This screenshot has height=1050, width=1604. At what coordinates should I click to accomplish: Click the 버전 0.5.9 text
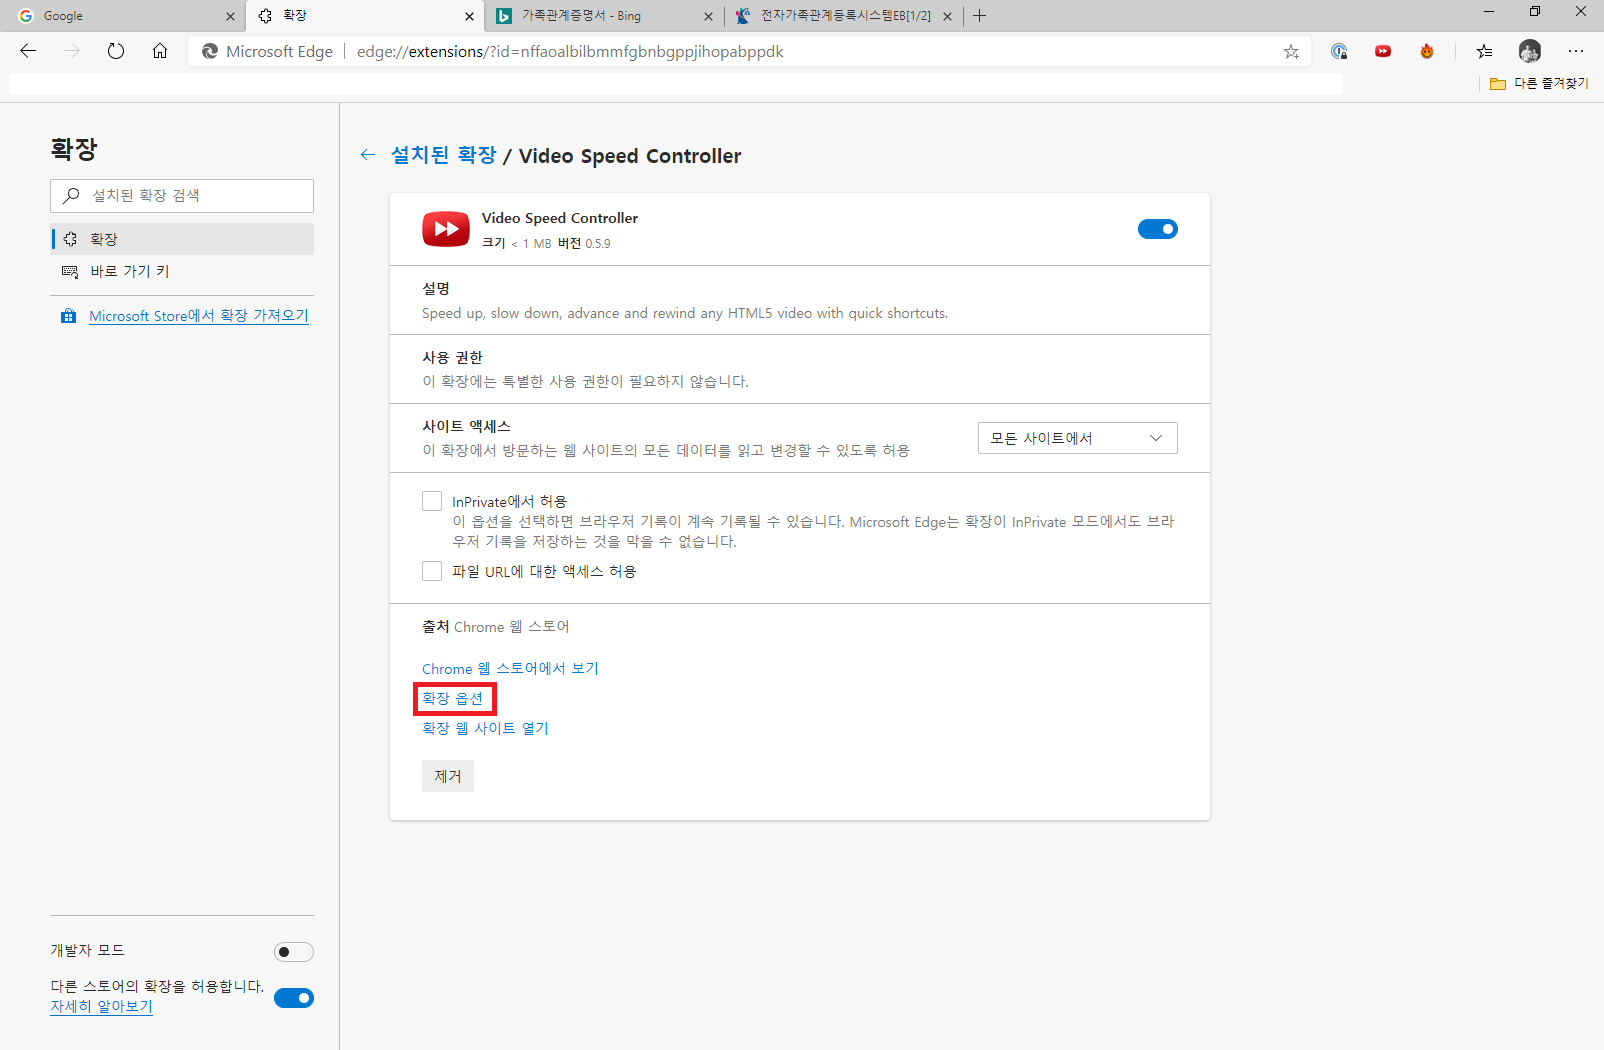[584, 243]
